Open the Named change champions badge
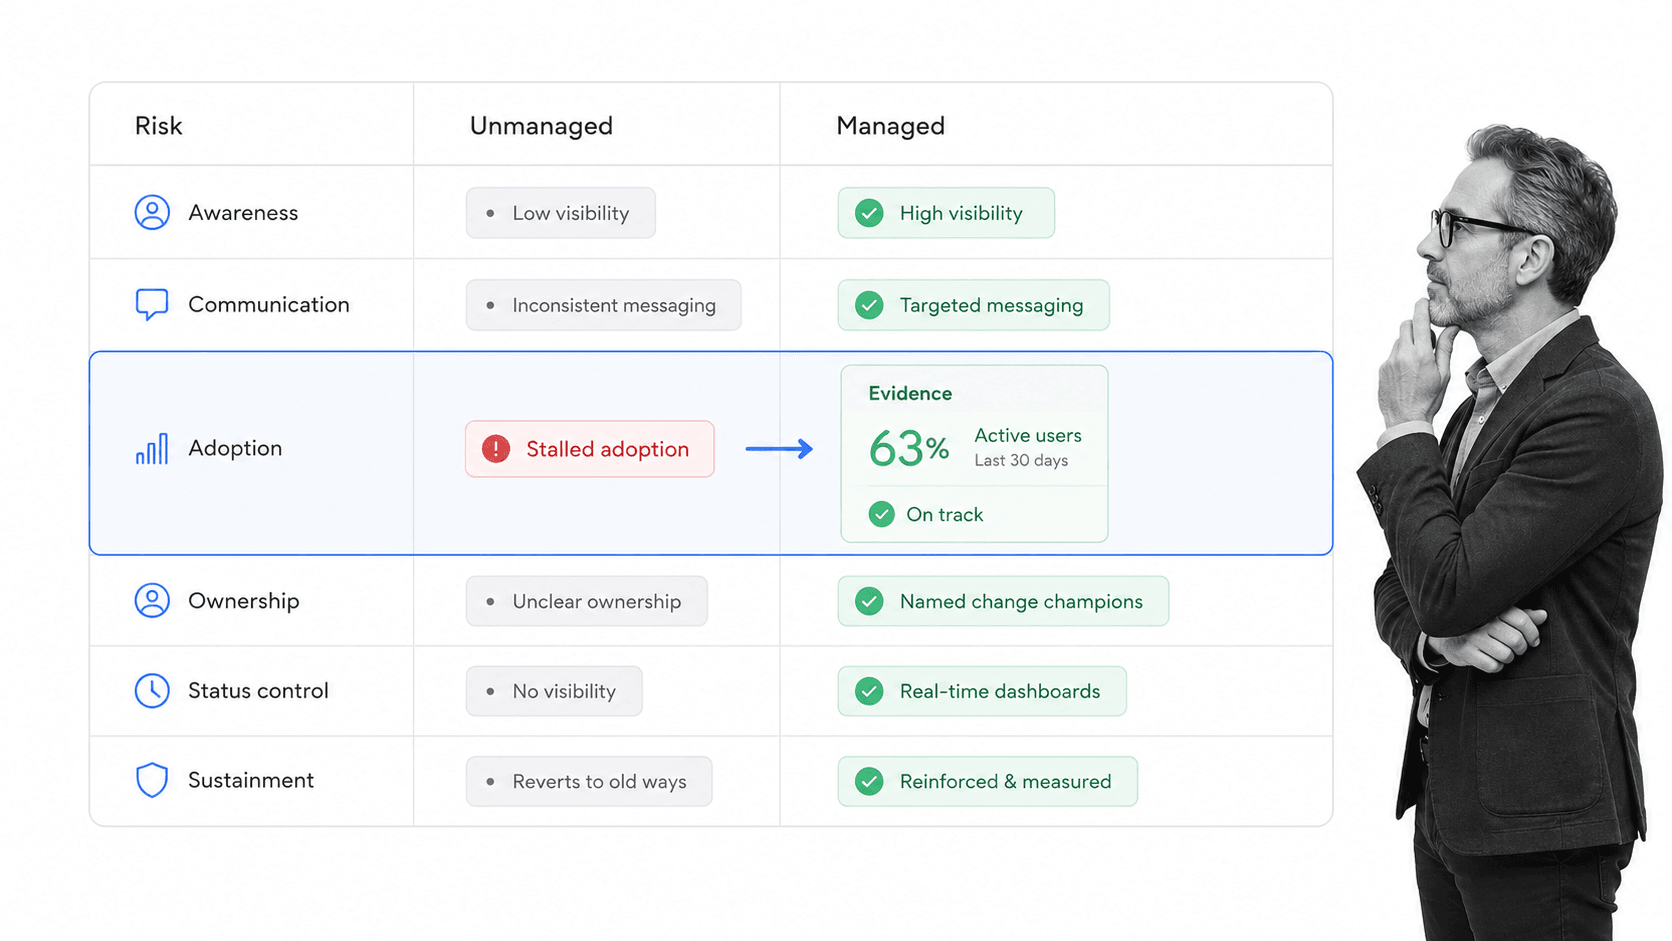Viewport: 1672px width, 941px height. point(1003,601)
